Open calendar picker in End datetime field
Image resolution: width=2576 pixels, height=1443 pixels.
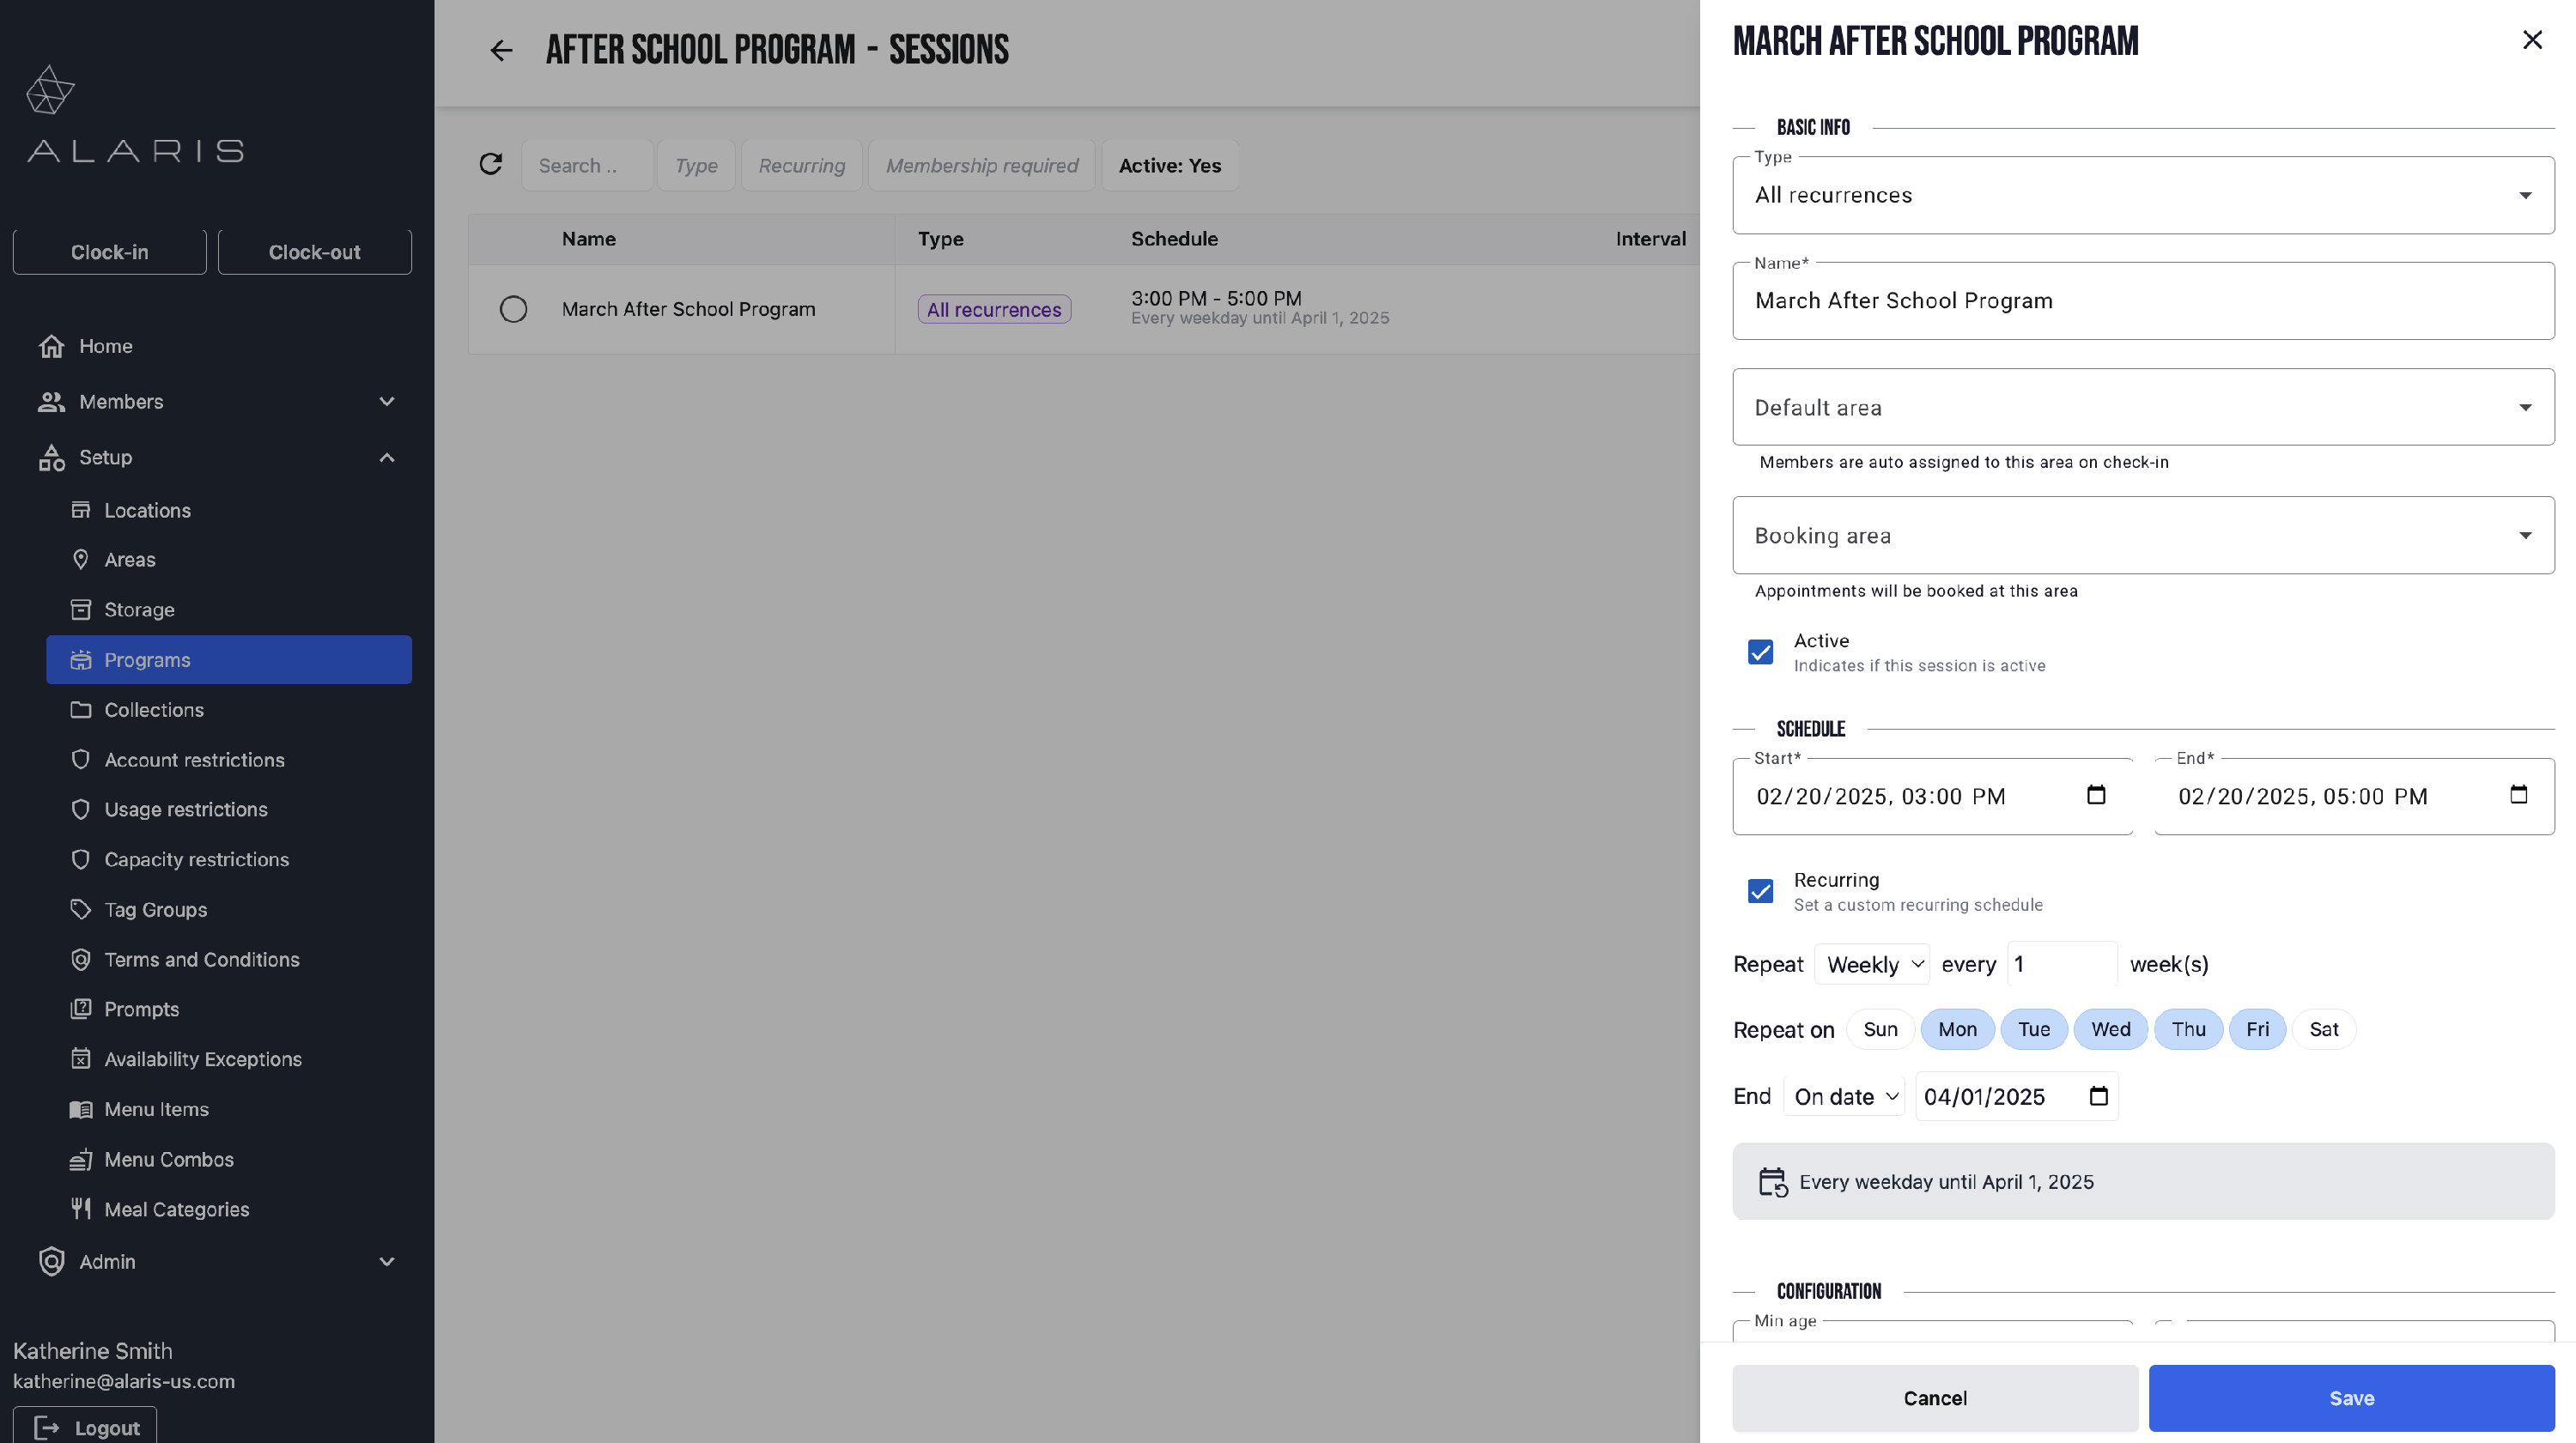pyautogui.click(x=2518, y=795)
